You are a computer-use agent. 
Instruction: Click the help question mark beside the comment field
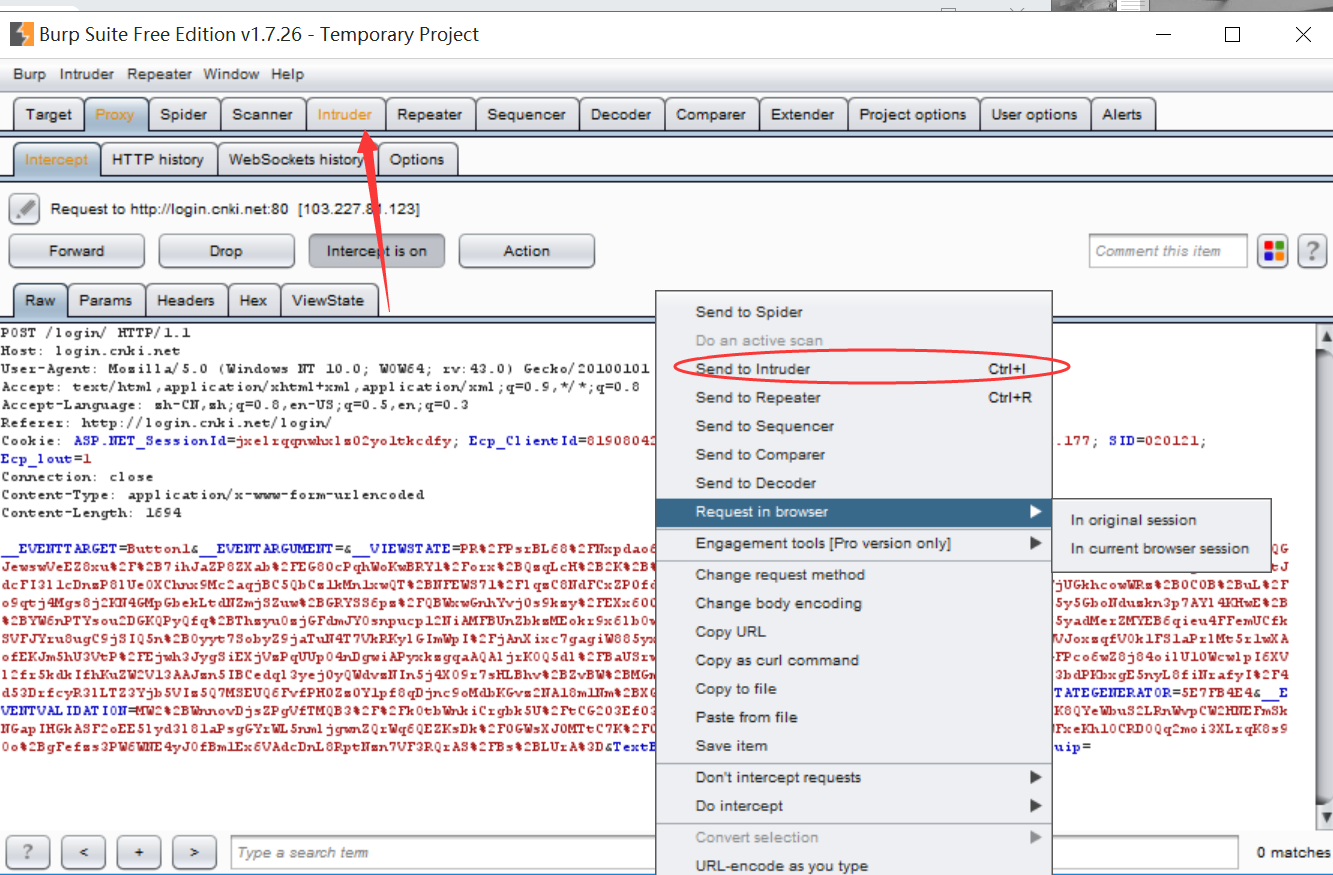tap(1312, 251)
